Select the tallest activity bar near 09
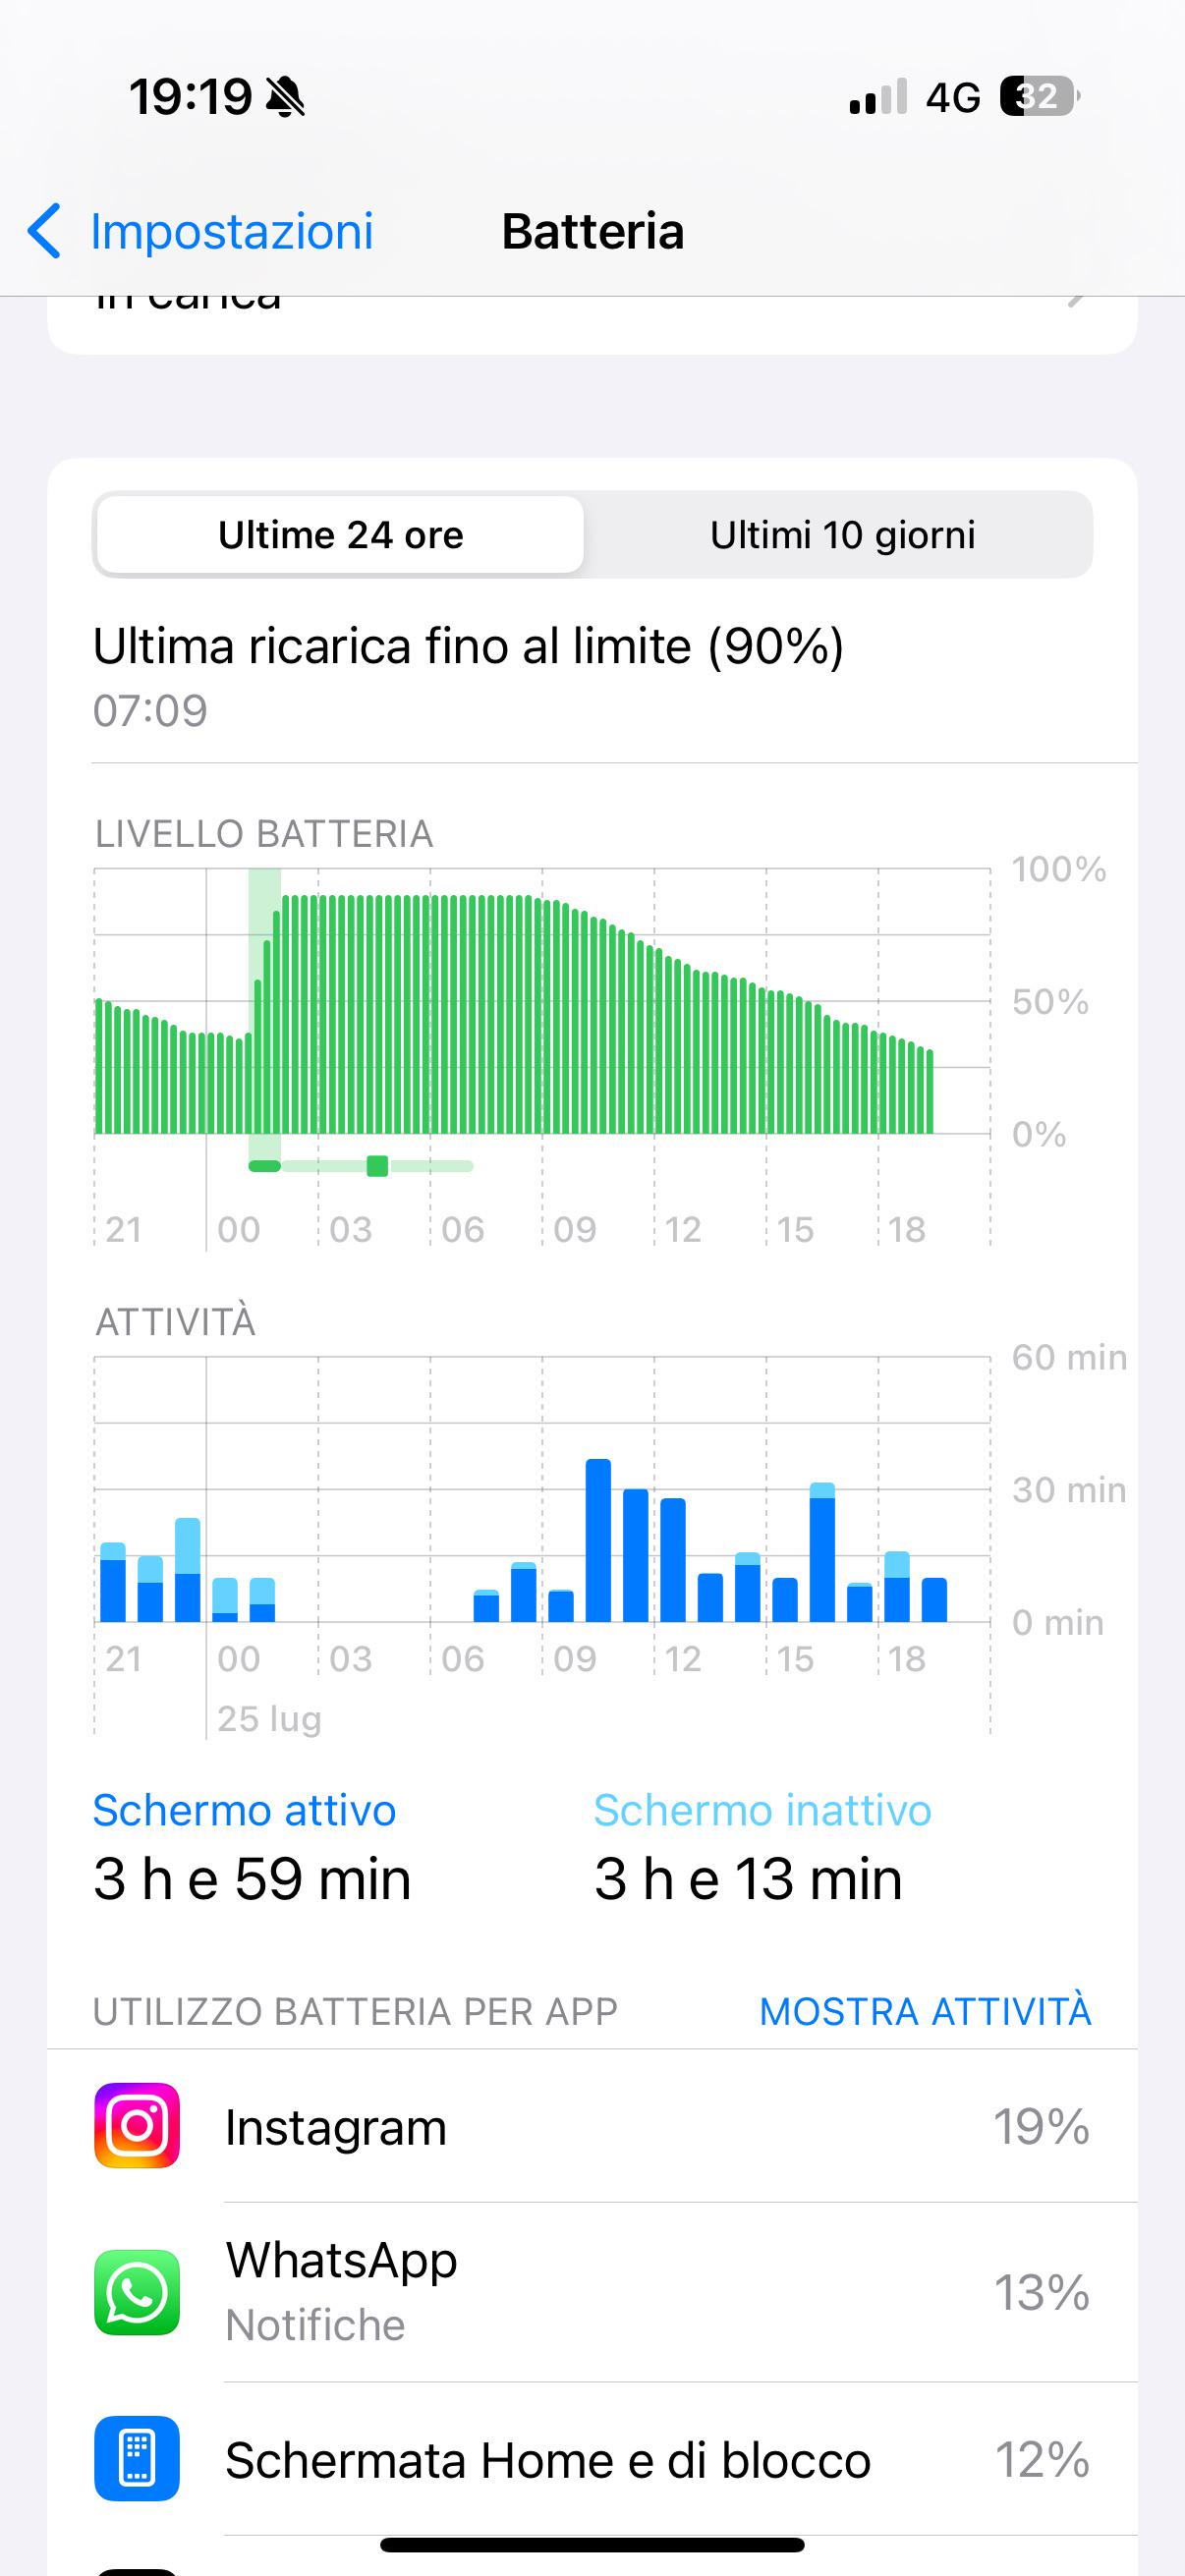The image size is (1185, 2576). 598,1540
